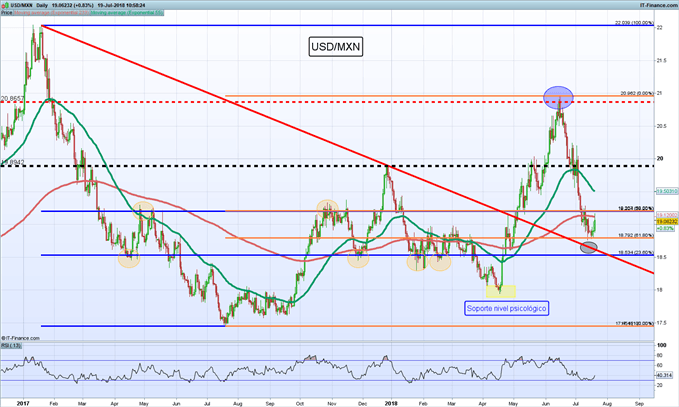The image size is (679, 407).
Task: Click the yellow current price tag on axis
Action: point(667,221)
